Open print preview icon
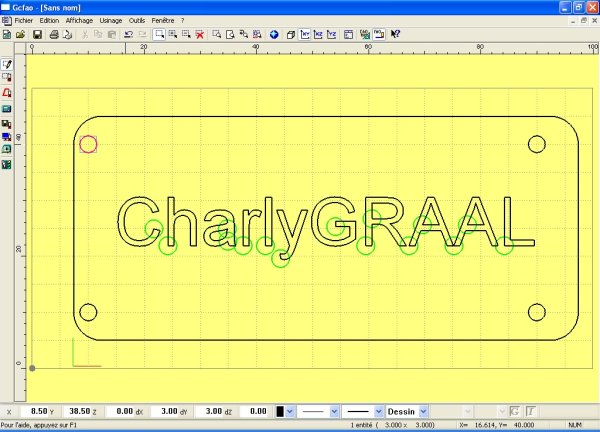The width and height of the screenshot is (600, 432). click(x=67, y=35)
